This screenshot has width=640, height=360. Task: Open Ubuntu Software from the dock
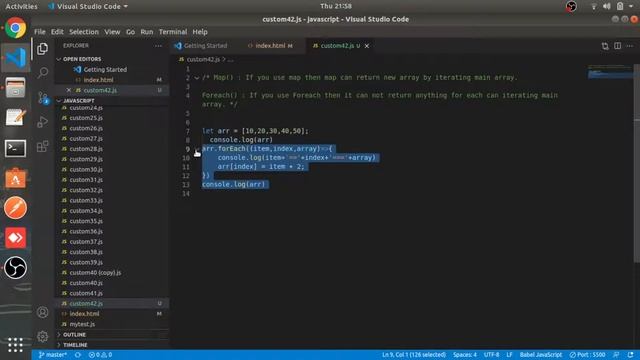pyautogui.click(x=16, y=178)
